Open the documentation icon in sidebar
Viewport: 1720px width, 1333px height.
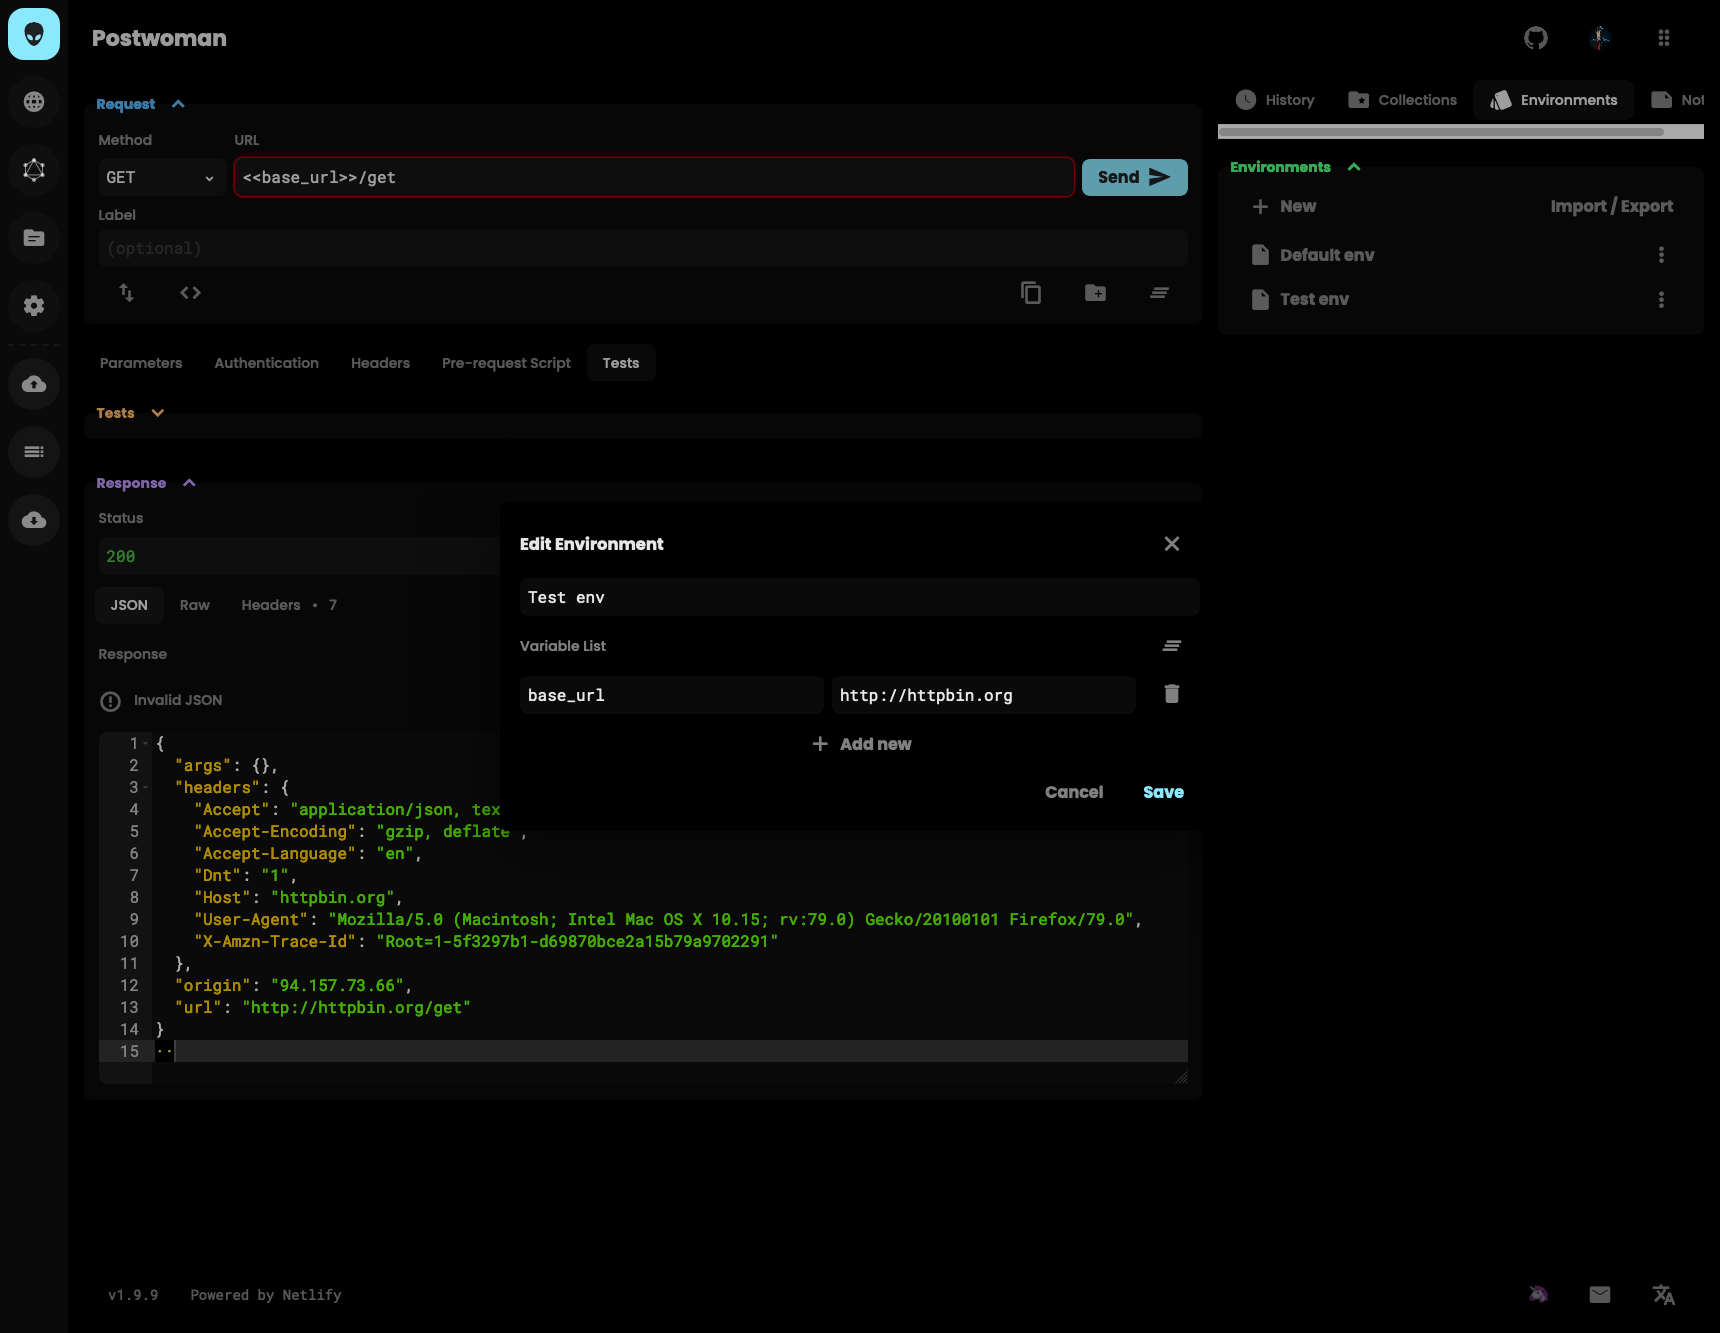[34, 238]
